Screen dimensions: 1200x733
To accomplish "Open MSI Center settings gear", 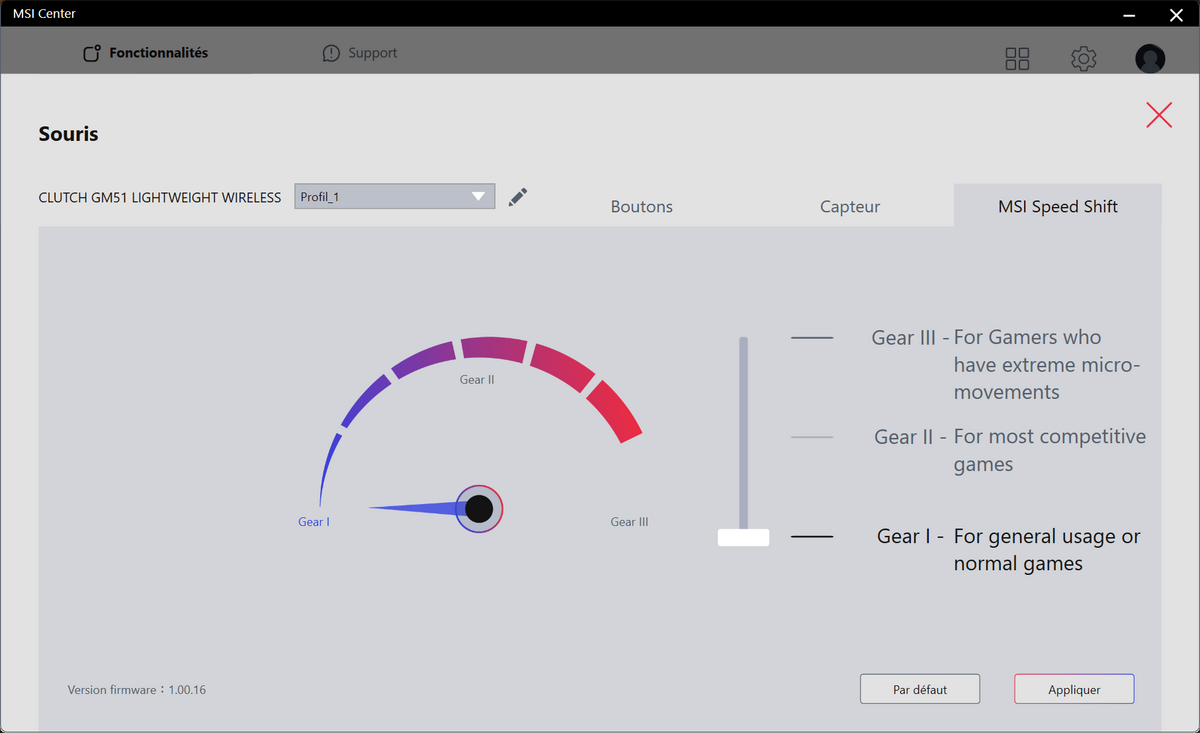I will [1084, 59].
